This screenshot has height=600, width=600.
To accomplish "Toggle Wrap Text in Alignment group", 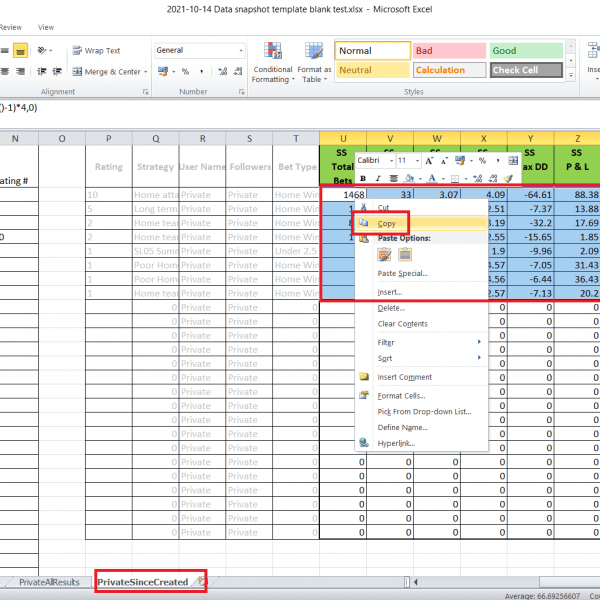I will coord(96,50).
